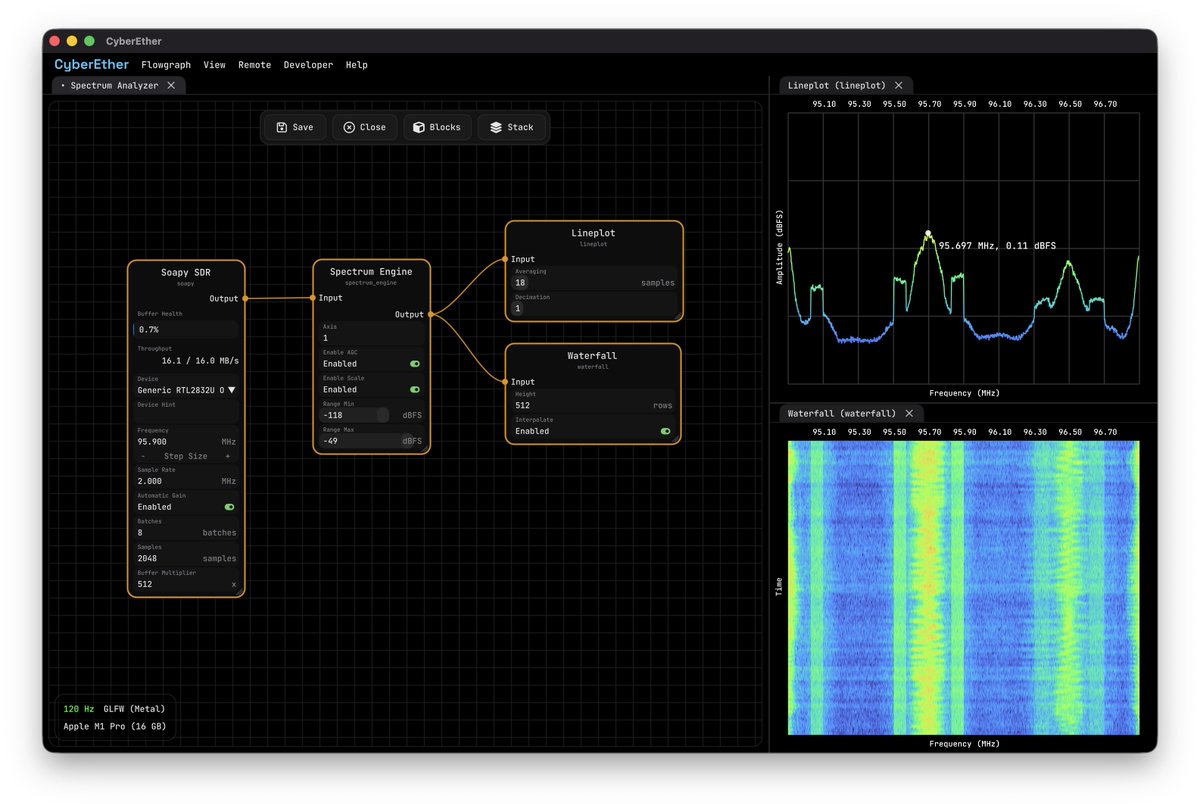The image size is (1200, 809).
Task: Toggle Enable AGC in Spectrum Engine
Action: tap(415, 364)
